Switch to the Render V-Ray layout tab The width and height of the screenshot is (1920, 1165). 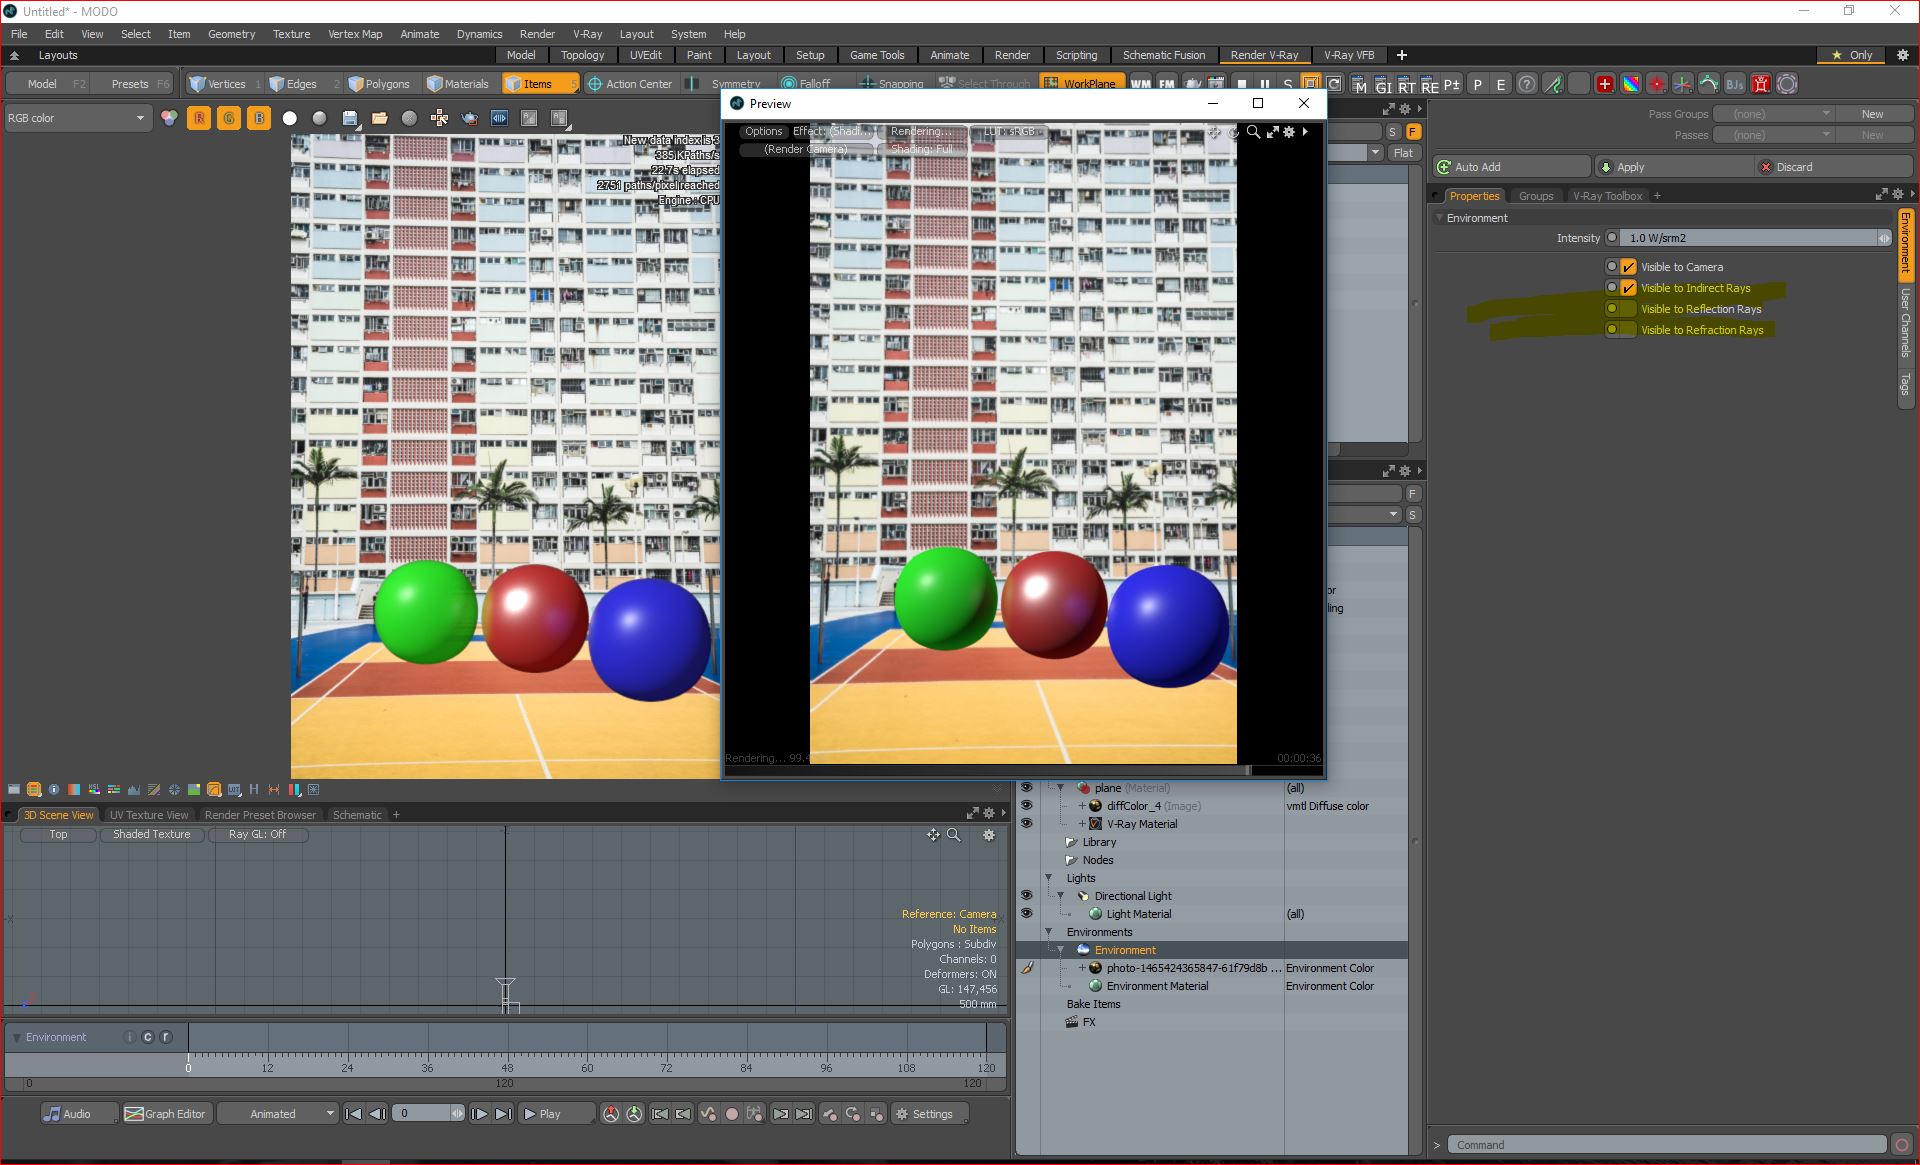coord(1264,55)
